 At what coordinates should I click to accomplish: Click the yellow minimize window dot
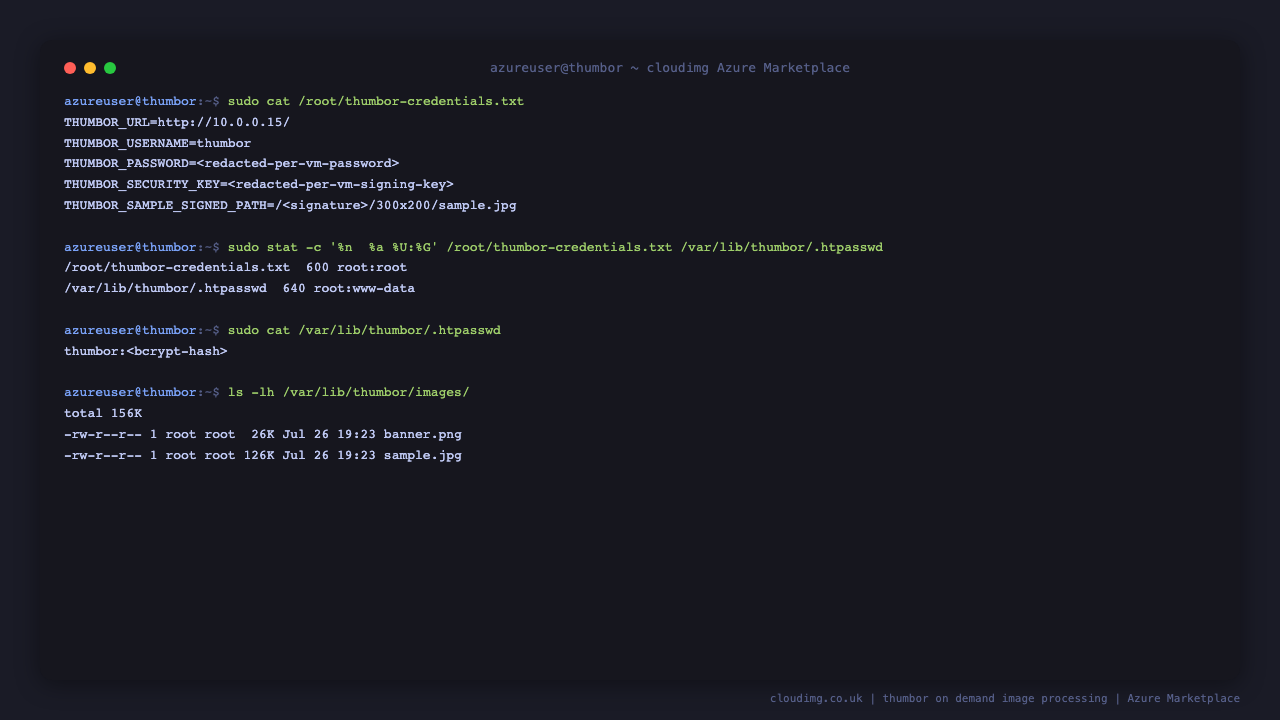pos(90,68)
